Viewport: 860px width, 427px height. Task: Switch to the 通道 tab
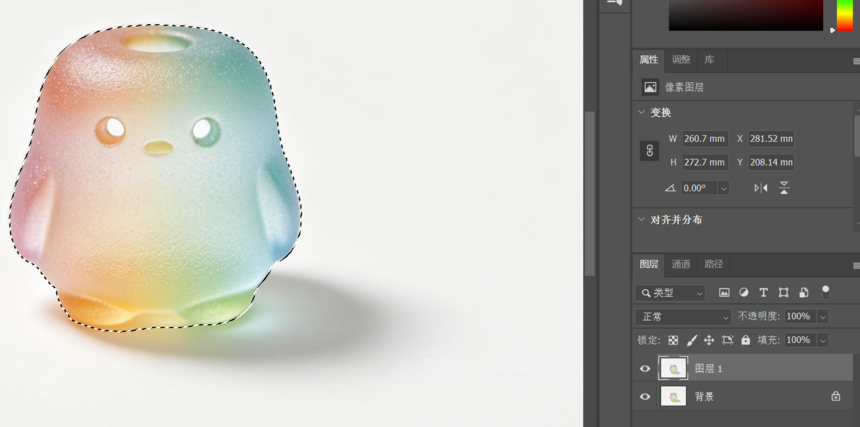pyautogui.click(x=681, y=264)
